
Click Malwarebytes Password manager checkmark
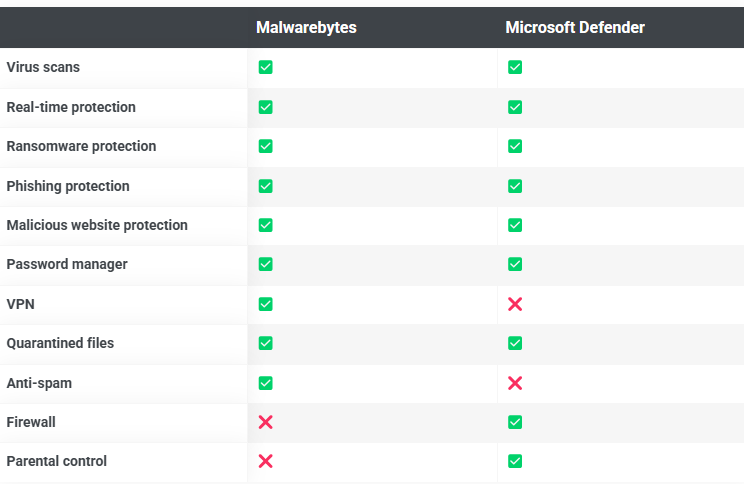[x=265, y=264]
